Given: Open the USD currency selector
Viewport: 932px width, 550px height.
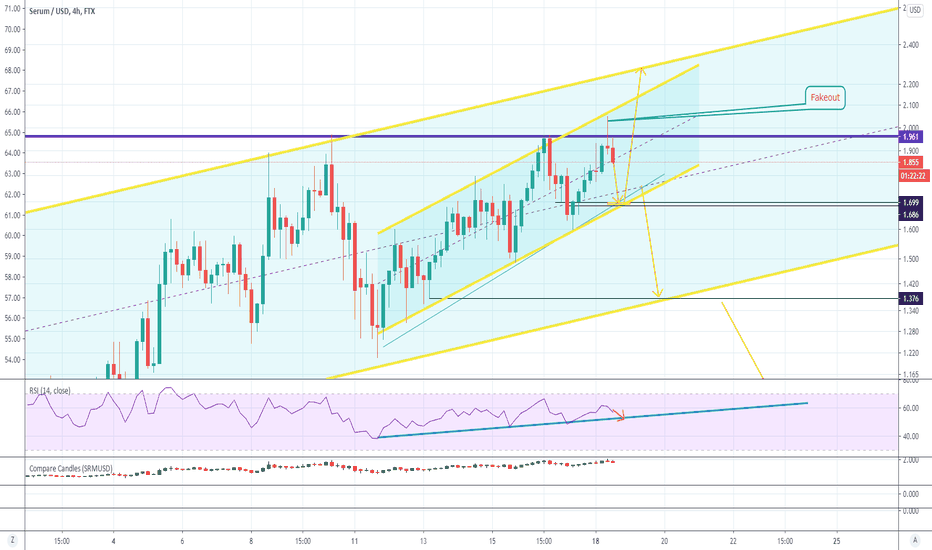Looking at the screenshot, I should tap(914, 11).
